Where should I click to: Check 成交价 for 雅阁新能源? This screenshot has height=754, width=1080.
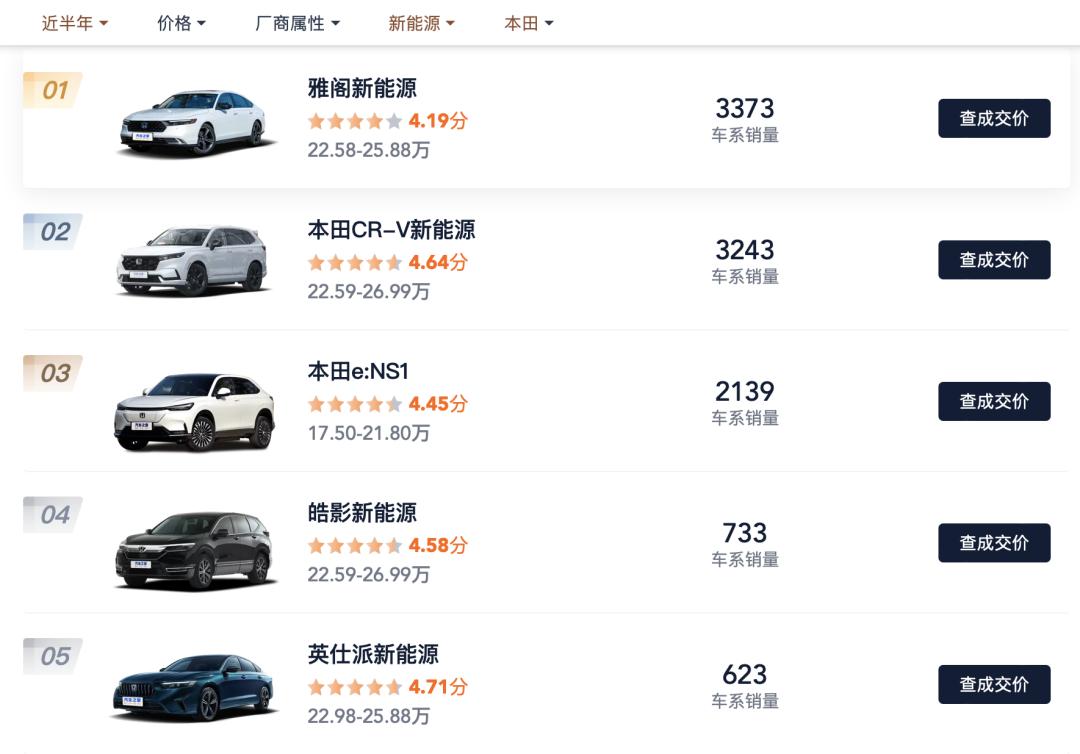point(993,118)
